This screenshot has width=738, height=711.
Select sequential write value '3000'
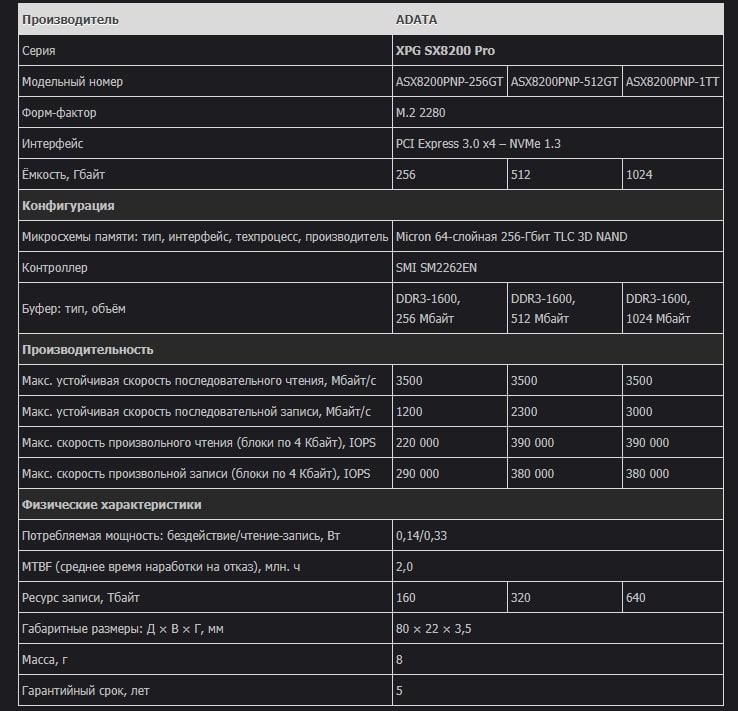tap(639, 412)
